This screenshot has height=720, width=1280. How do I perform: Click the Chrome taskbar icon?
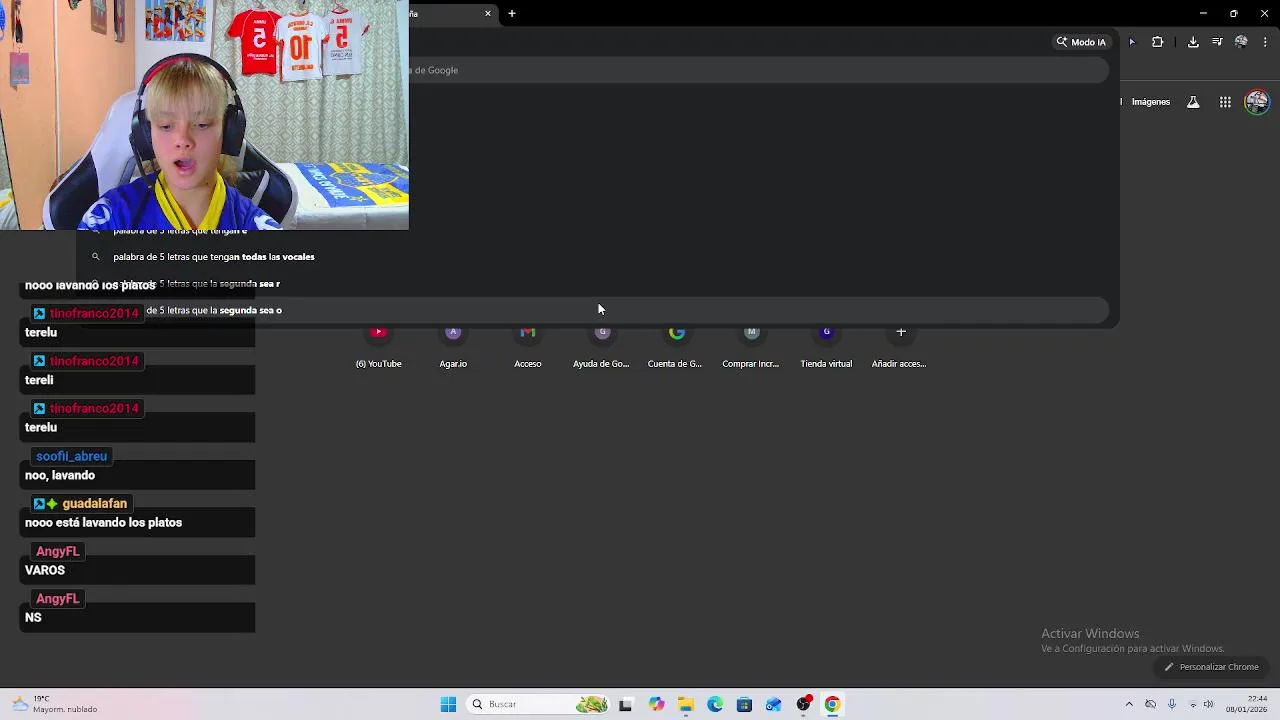[x=832, y=704]
